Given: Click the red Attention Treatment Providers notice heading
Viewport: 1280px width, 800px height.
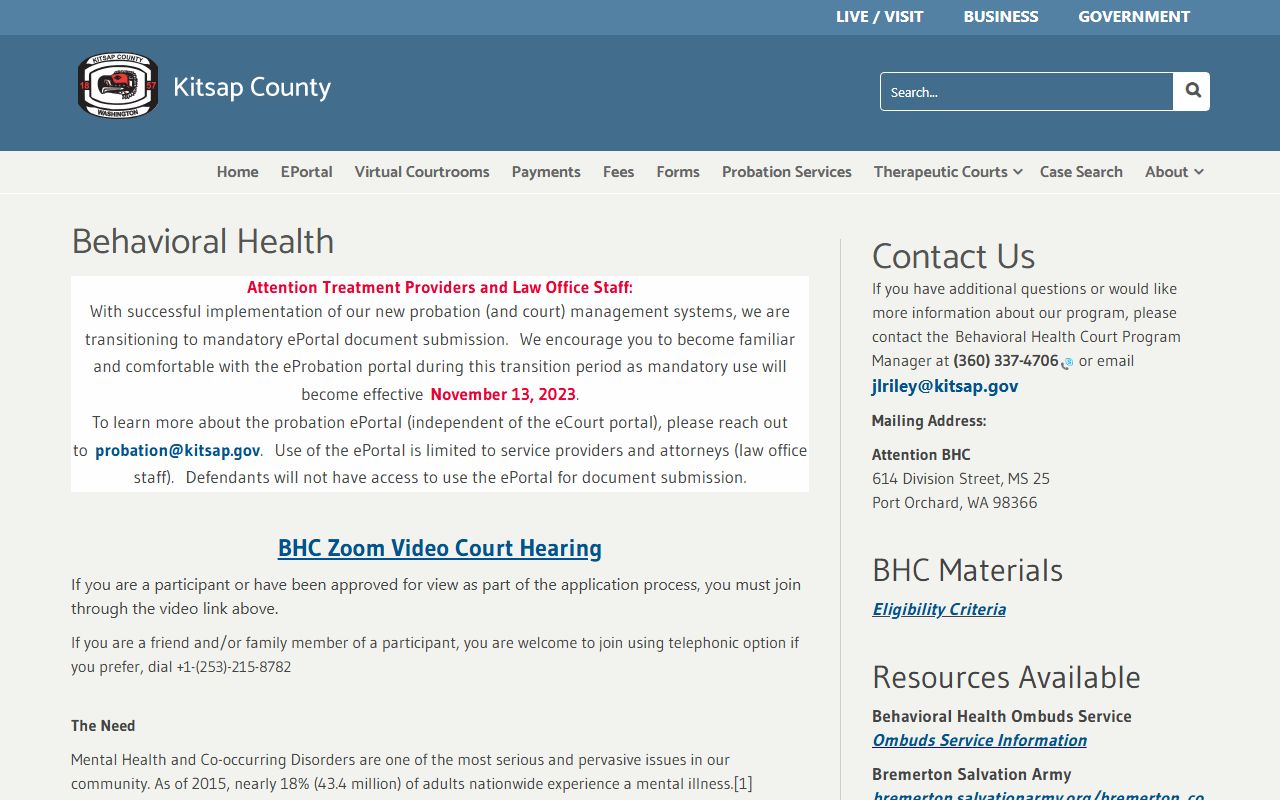Looking at the screenshot, I should pyautogui.click(x=440, y=288).
